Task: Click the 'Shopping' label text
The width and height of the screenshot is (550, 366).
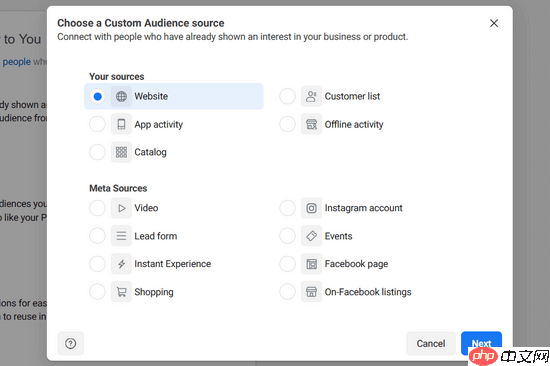Action: (154, 292)
